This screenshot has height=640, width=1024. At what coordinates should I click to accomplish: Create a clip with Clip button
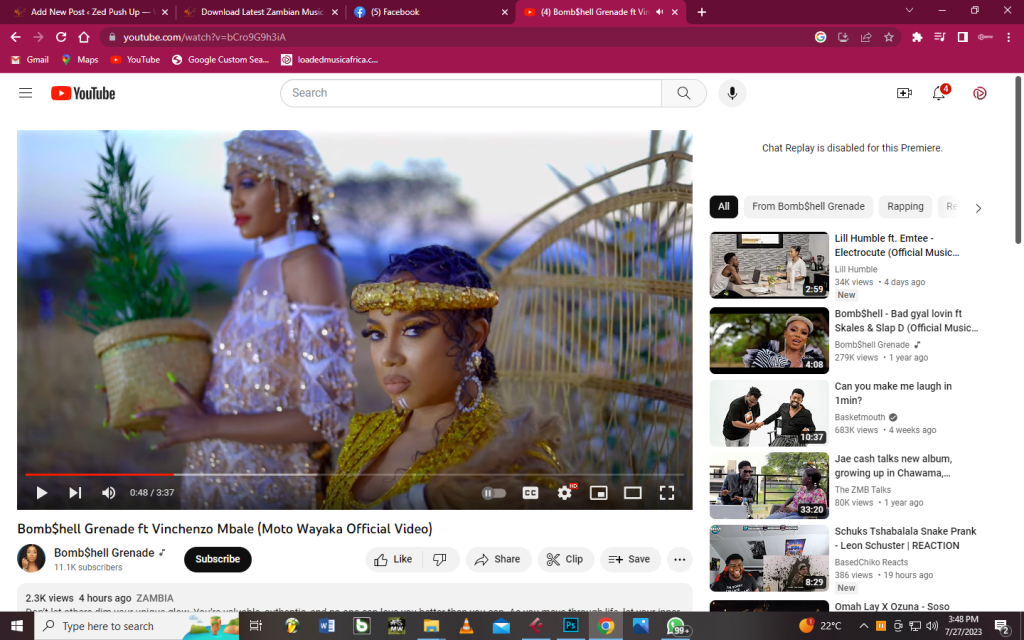point(566,559)
